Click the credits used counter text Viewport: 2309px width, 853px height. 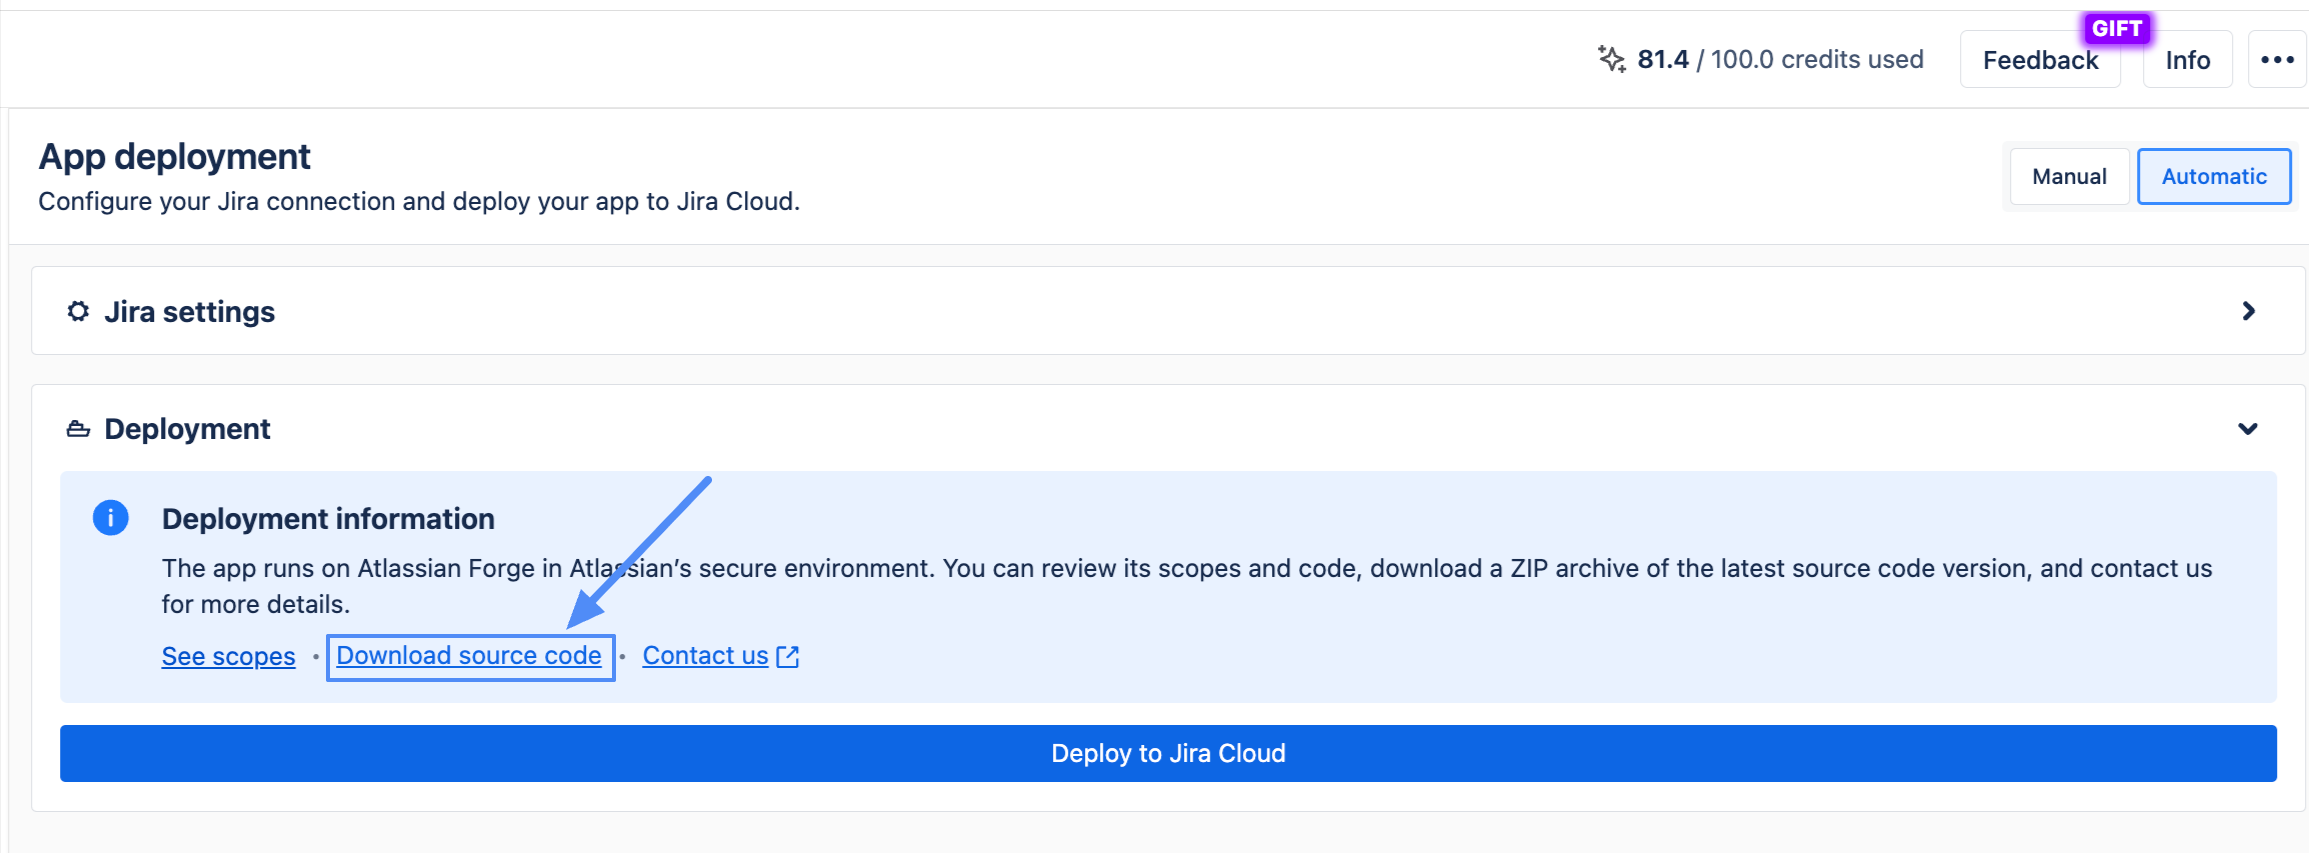click(x=1780, y=60)
